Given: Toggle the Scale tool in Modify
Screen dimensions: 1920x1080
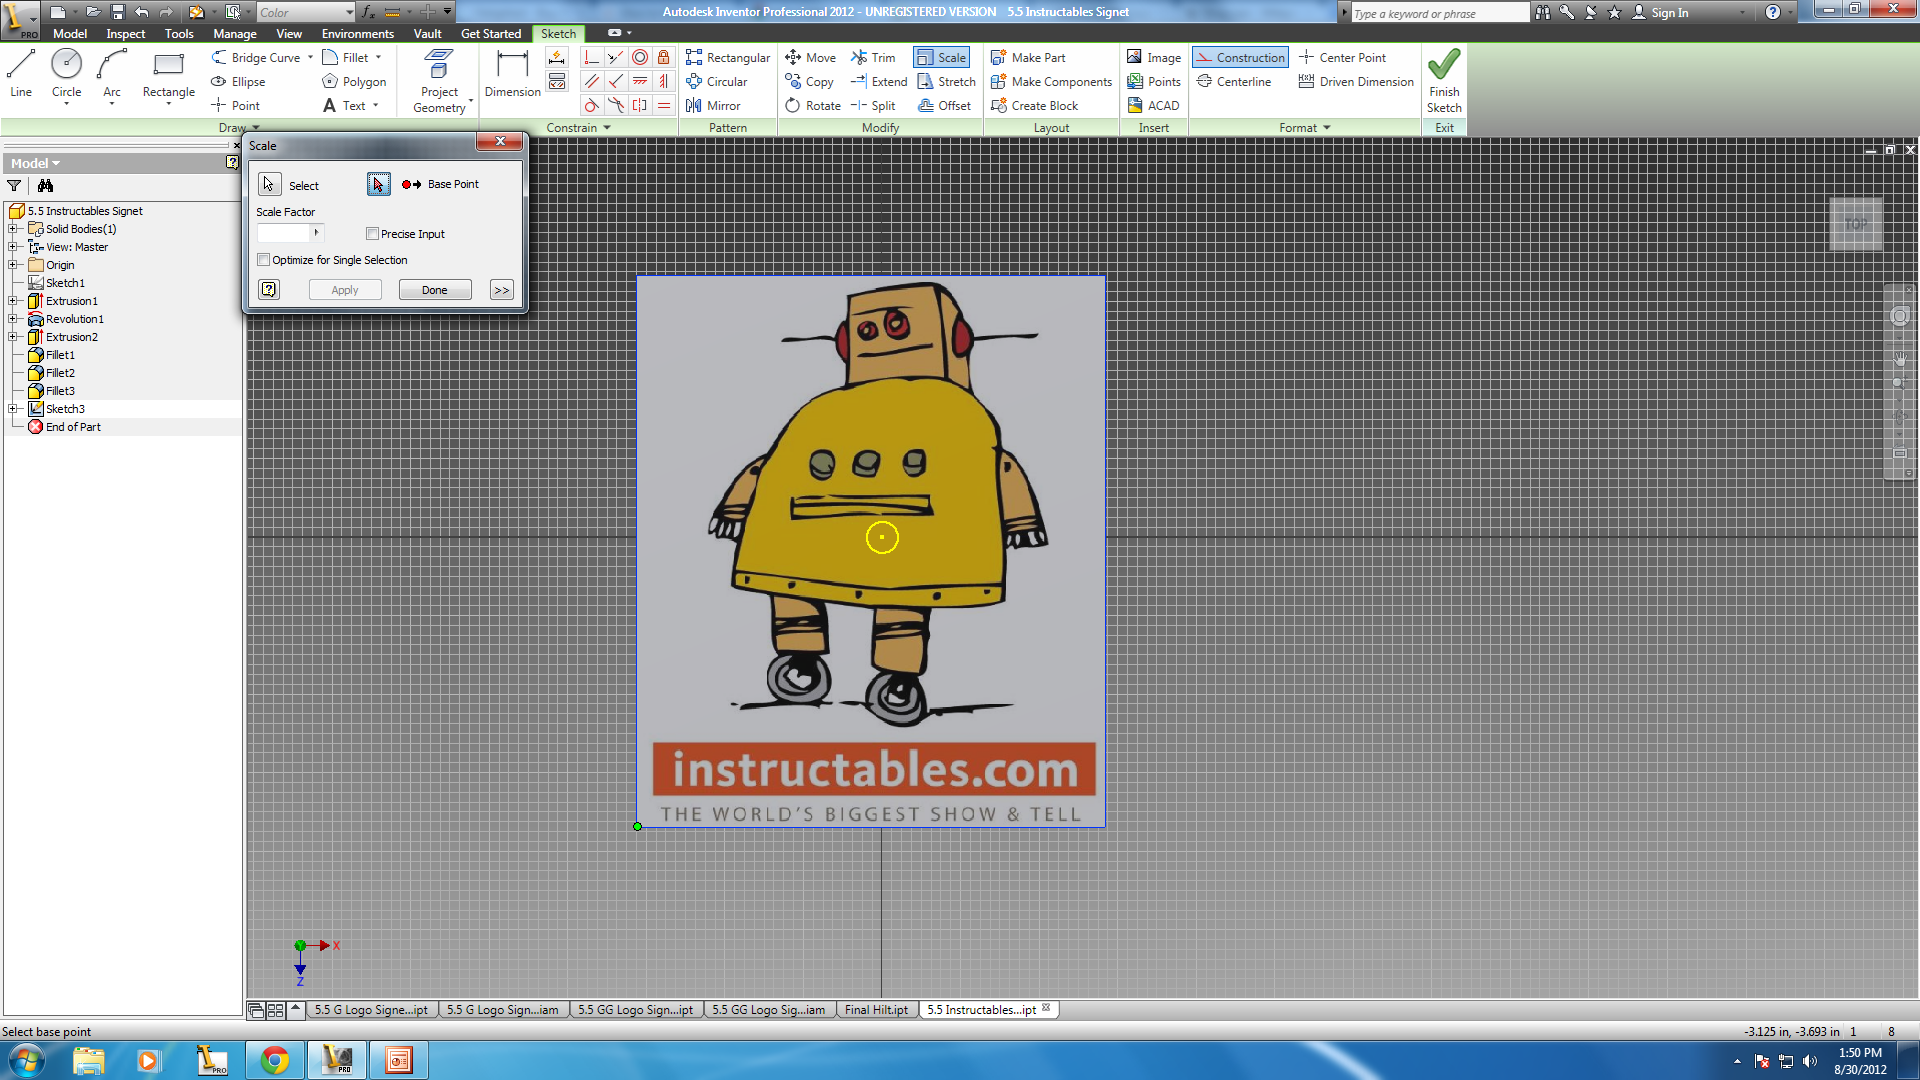Looking at the screenshot, I should pyautogui.click(x=941, y=58).
